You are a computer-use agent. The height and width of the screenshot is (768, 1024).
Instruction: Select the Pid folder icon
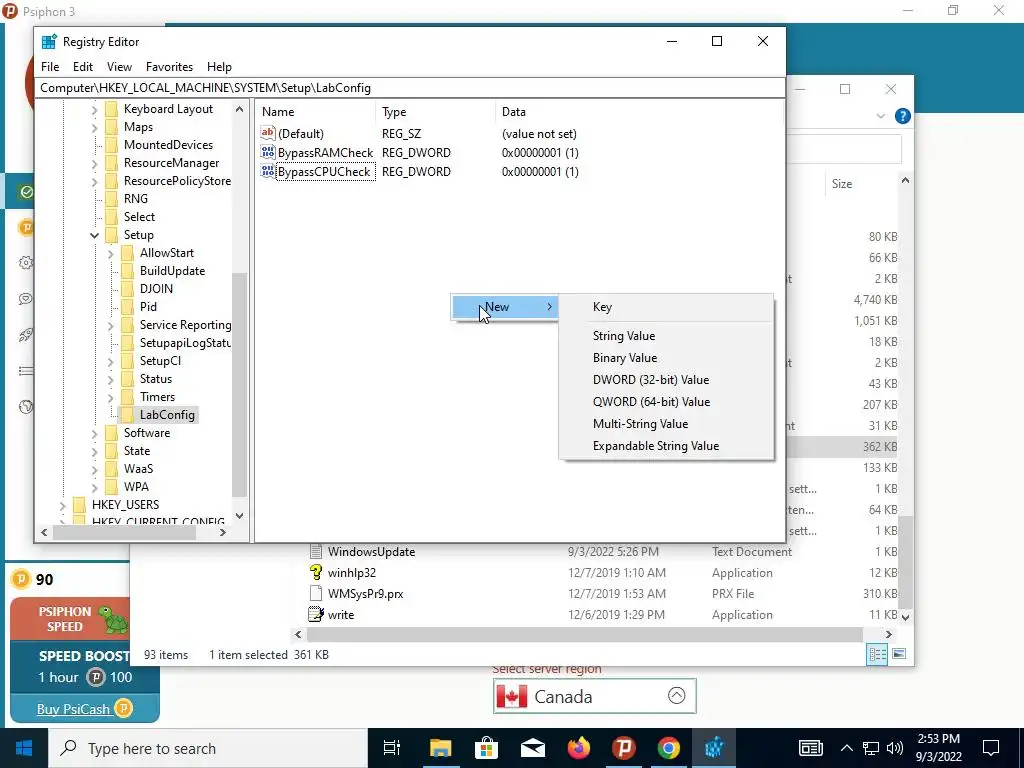click(128, 307)
